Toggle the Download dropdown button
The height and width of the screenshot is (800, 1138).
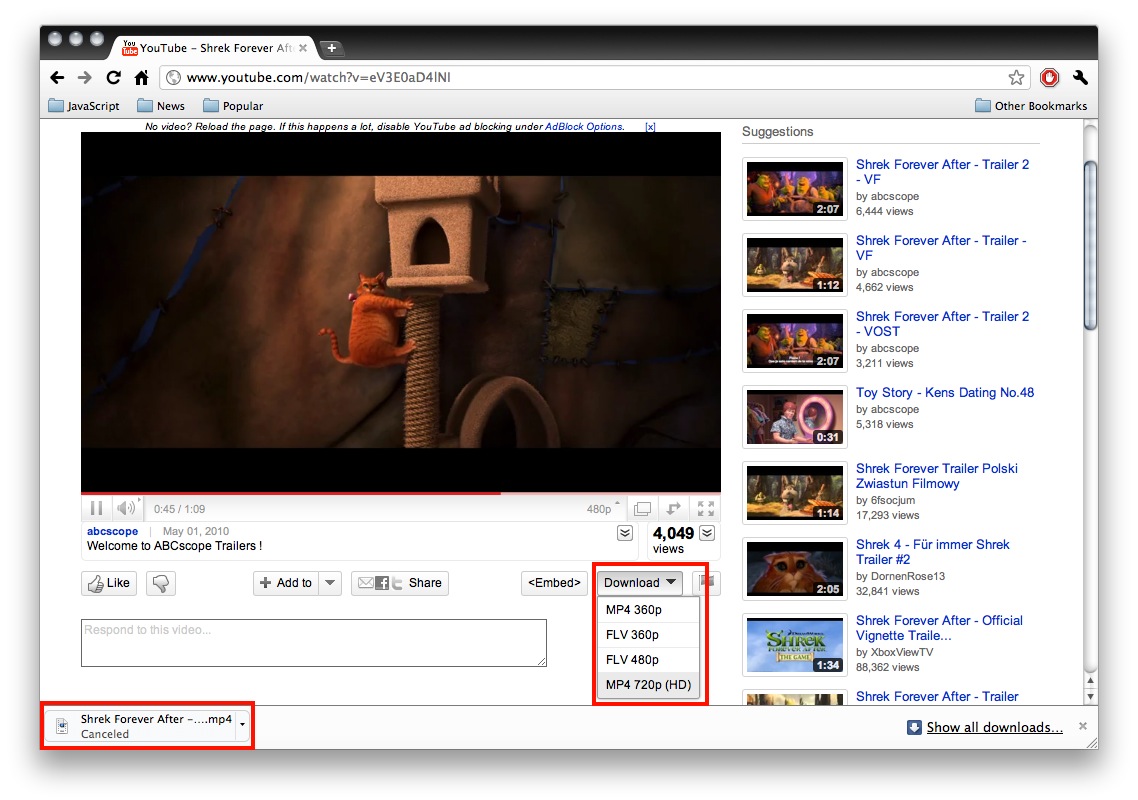tap(639, 583)
